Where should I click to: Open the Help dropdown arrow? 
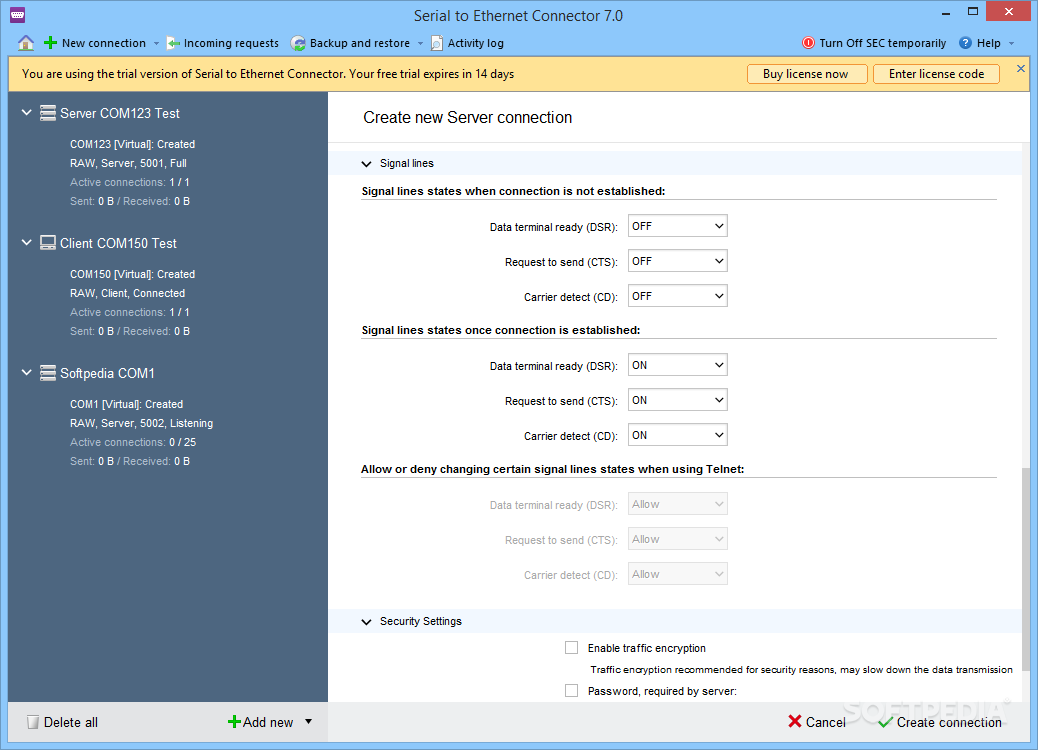click(1012, 44)
